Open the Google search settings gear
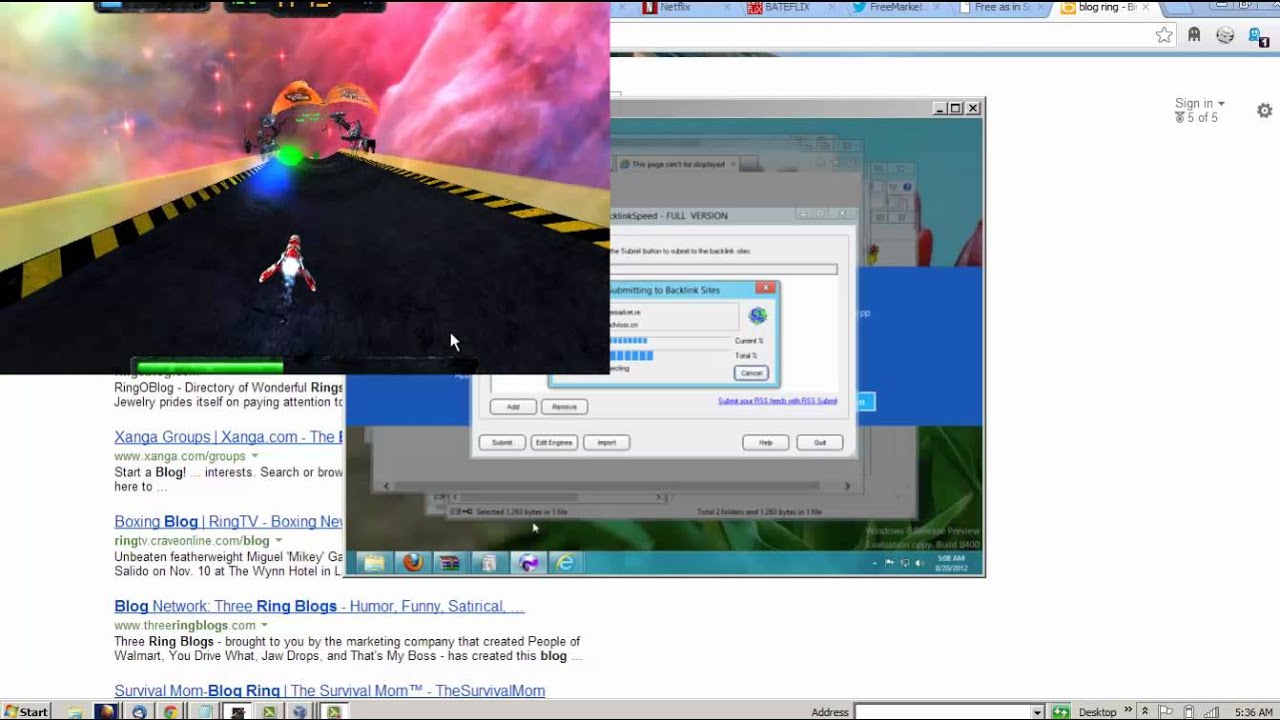 (x=1264, y=111)
